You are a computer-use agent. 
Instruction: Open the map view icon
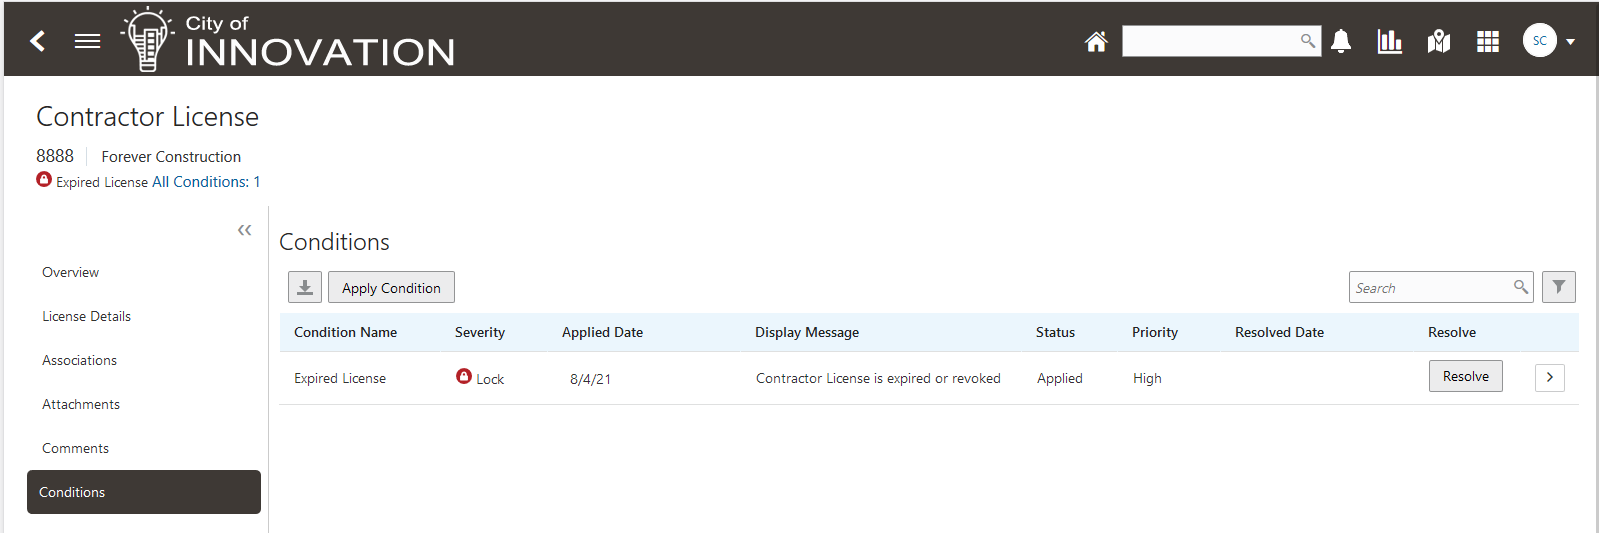[1439, 41]
